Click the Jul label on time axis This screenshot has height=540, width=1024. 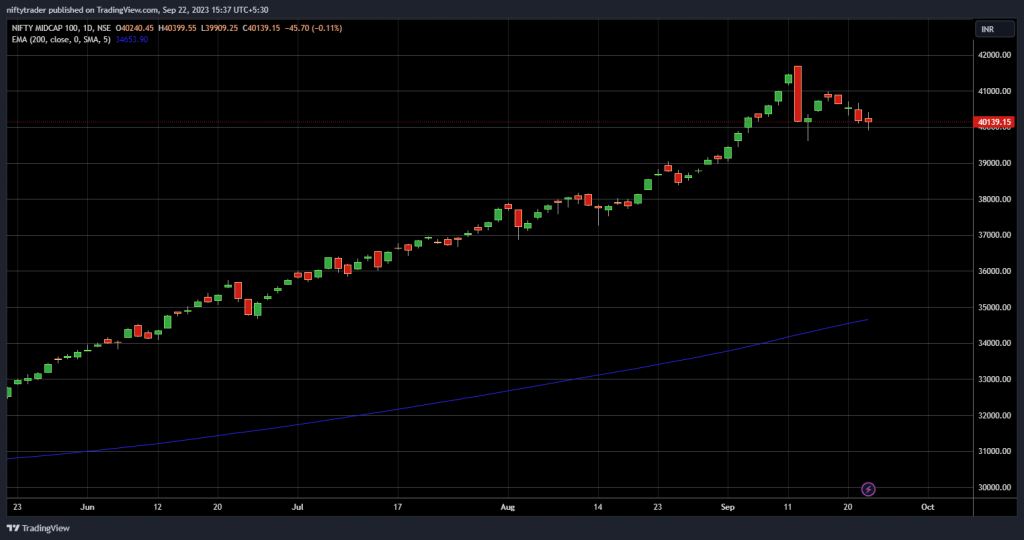[x=298, y=507]
